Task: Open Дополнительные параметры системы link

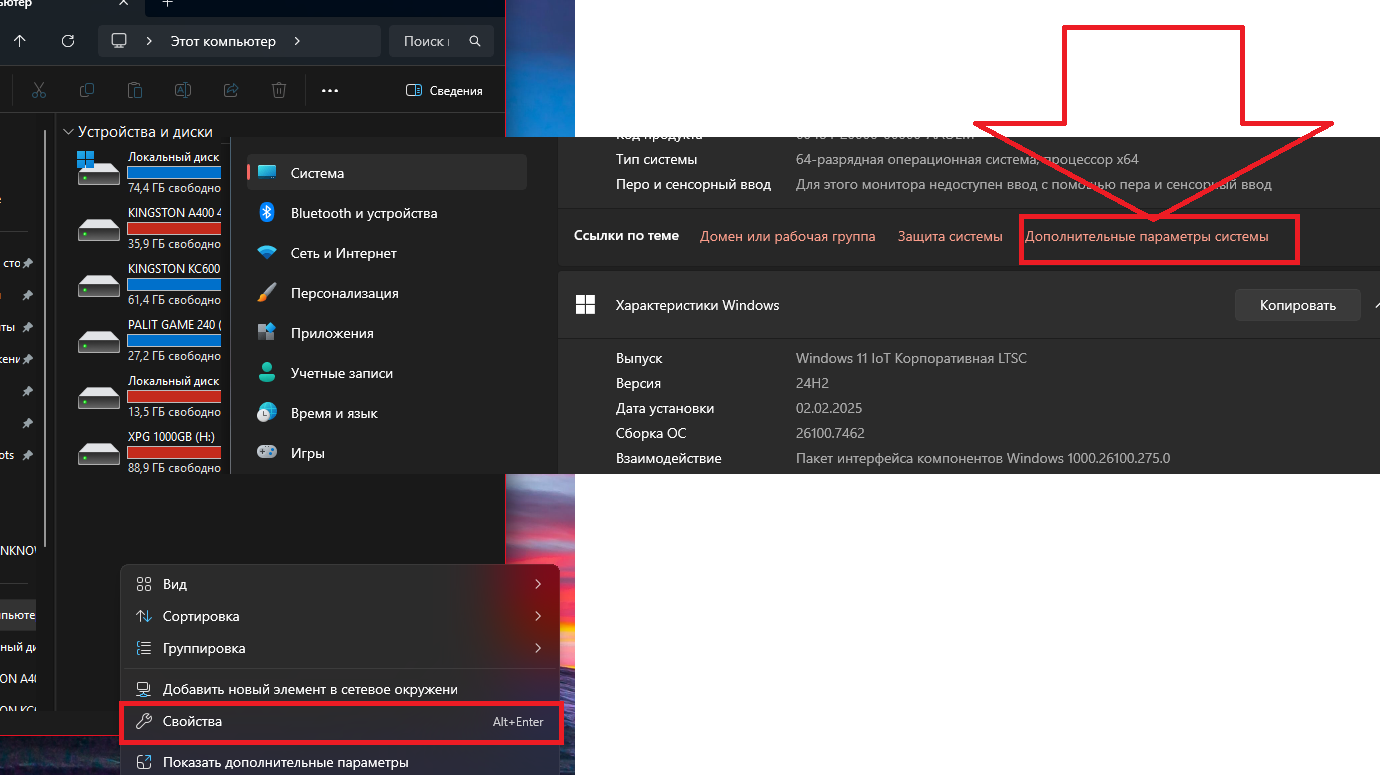Action: point(1146,237)
